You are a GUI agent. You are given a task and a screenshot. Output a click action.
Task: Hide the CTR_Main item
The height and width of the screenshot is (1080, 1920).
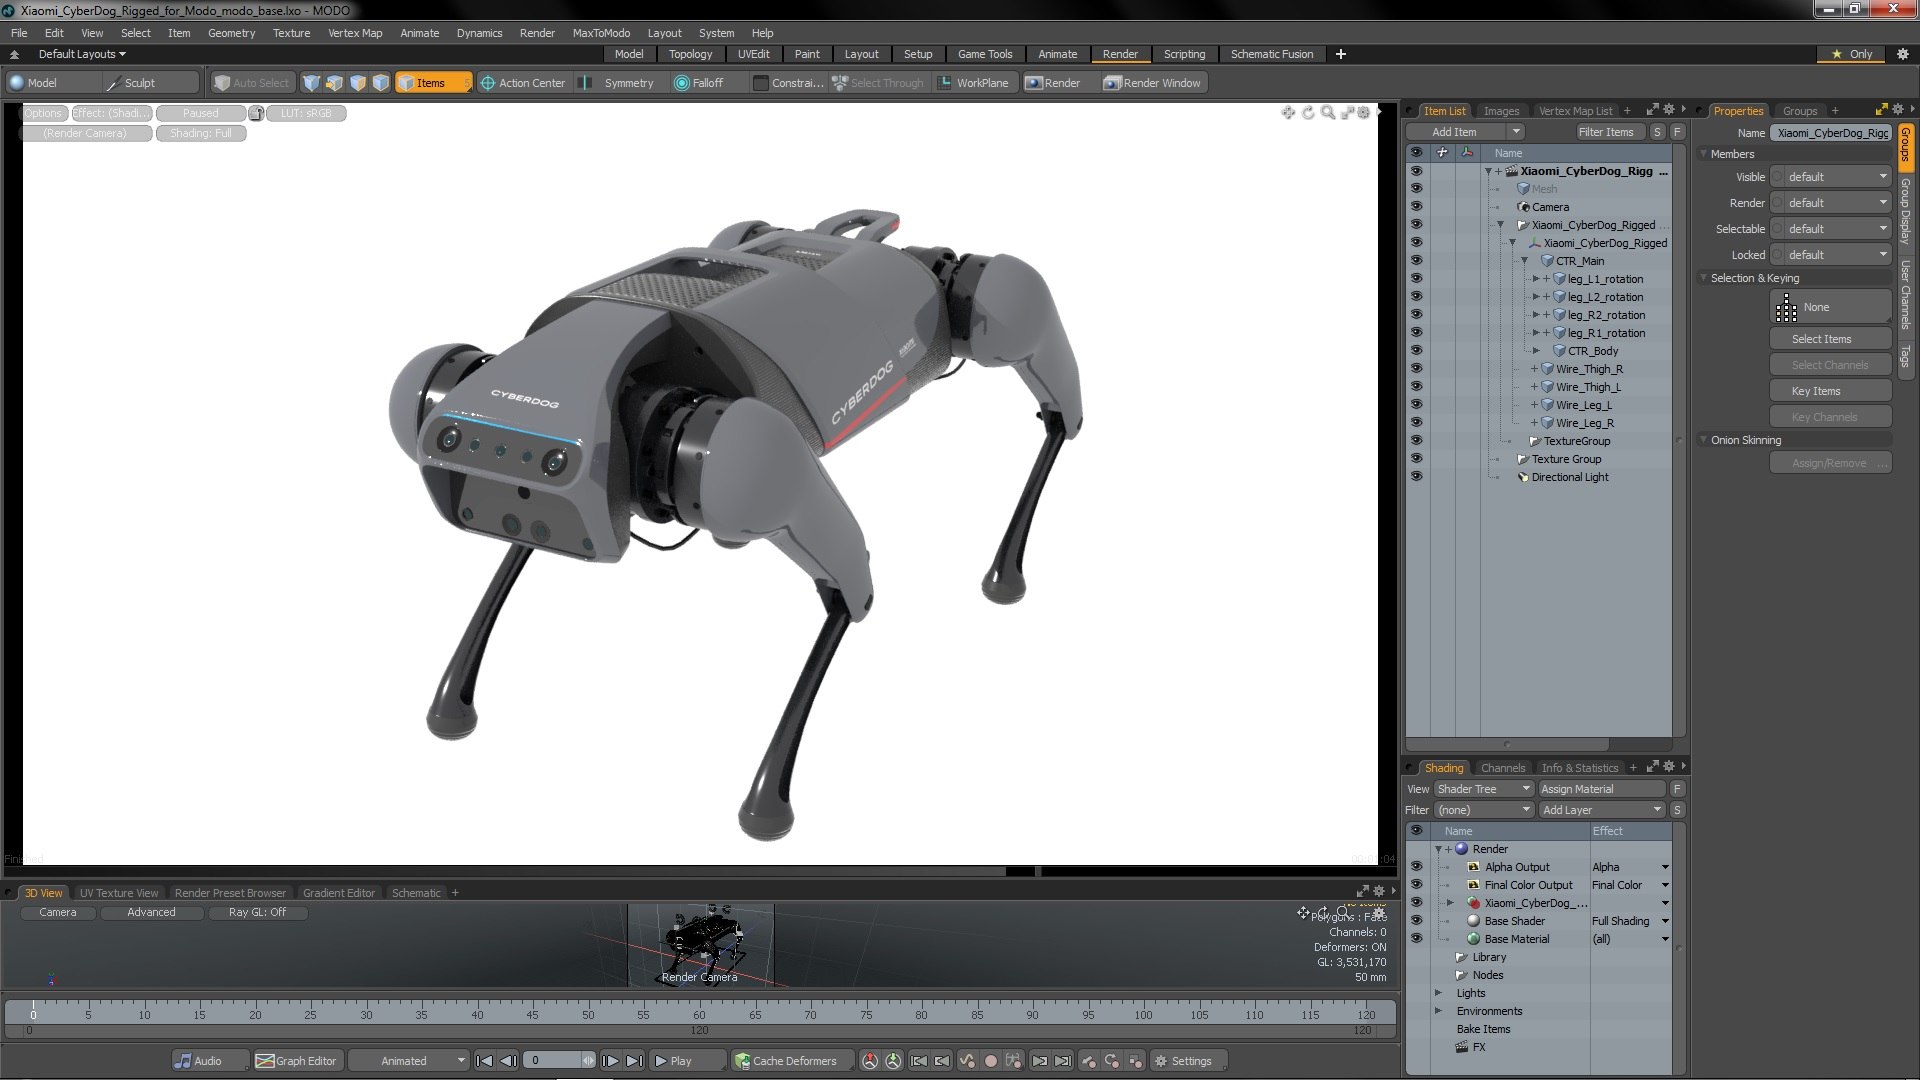point(1416,261)
